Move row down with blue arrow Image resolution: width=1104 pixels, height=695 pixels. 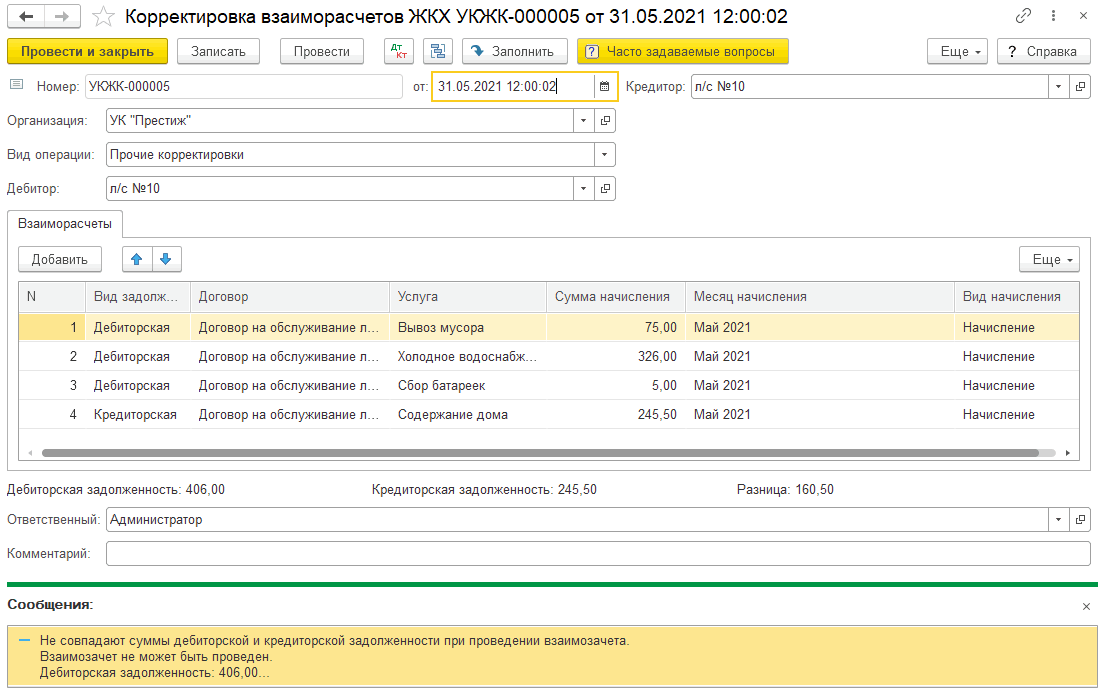pyautogui.click(x=165, y=259)
